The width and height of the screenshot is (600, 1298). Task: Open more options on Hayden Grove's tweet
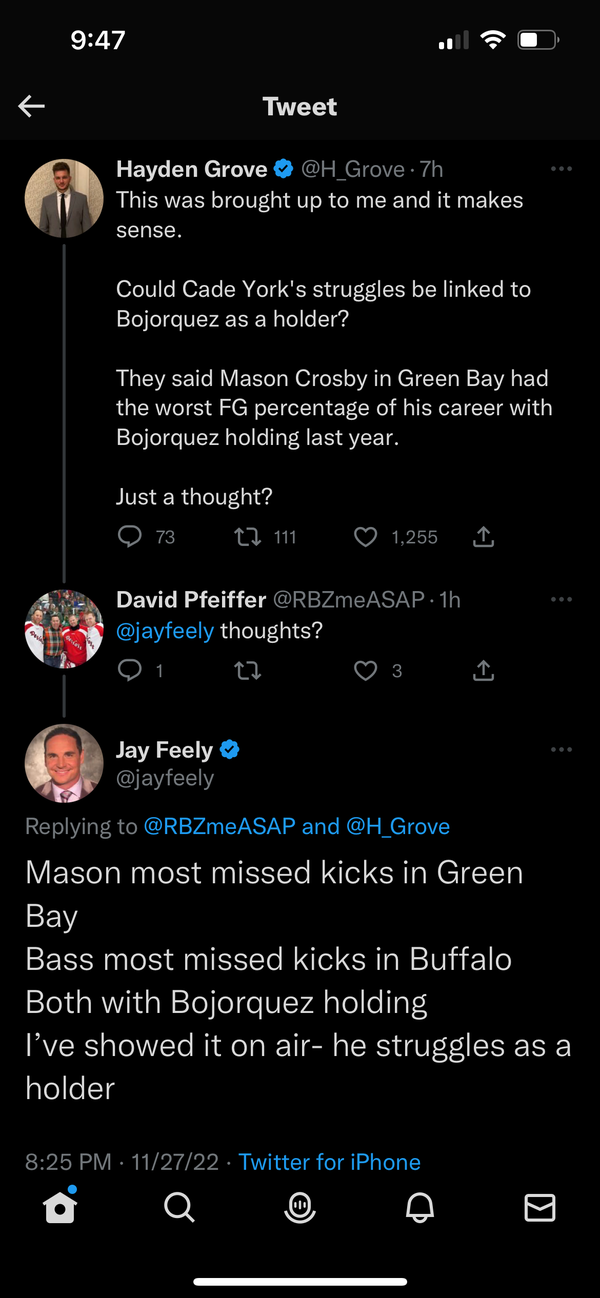click(x=562, y=169)
